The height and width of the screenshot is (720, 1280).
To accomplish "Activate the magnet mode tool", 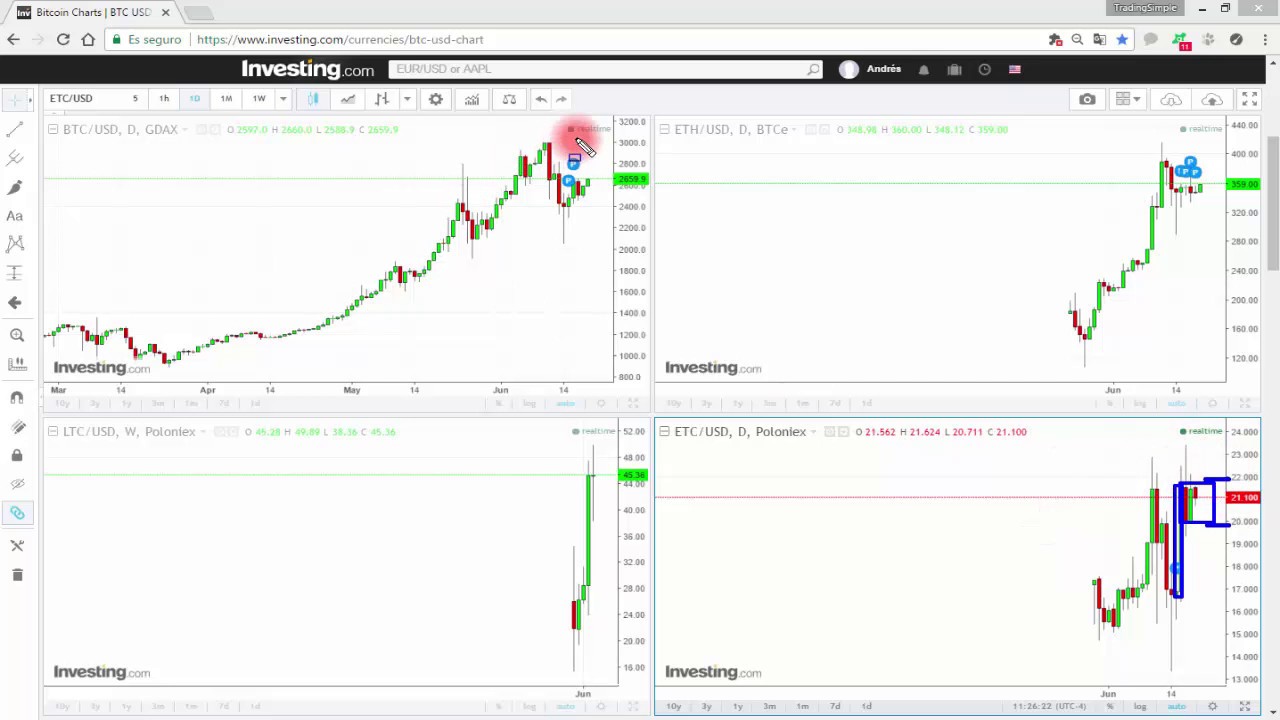I will (x=16, y=398).
